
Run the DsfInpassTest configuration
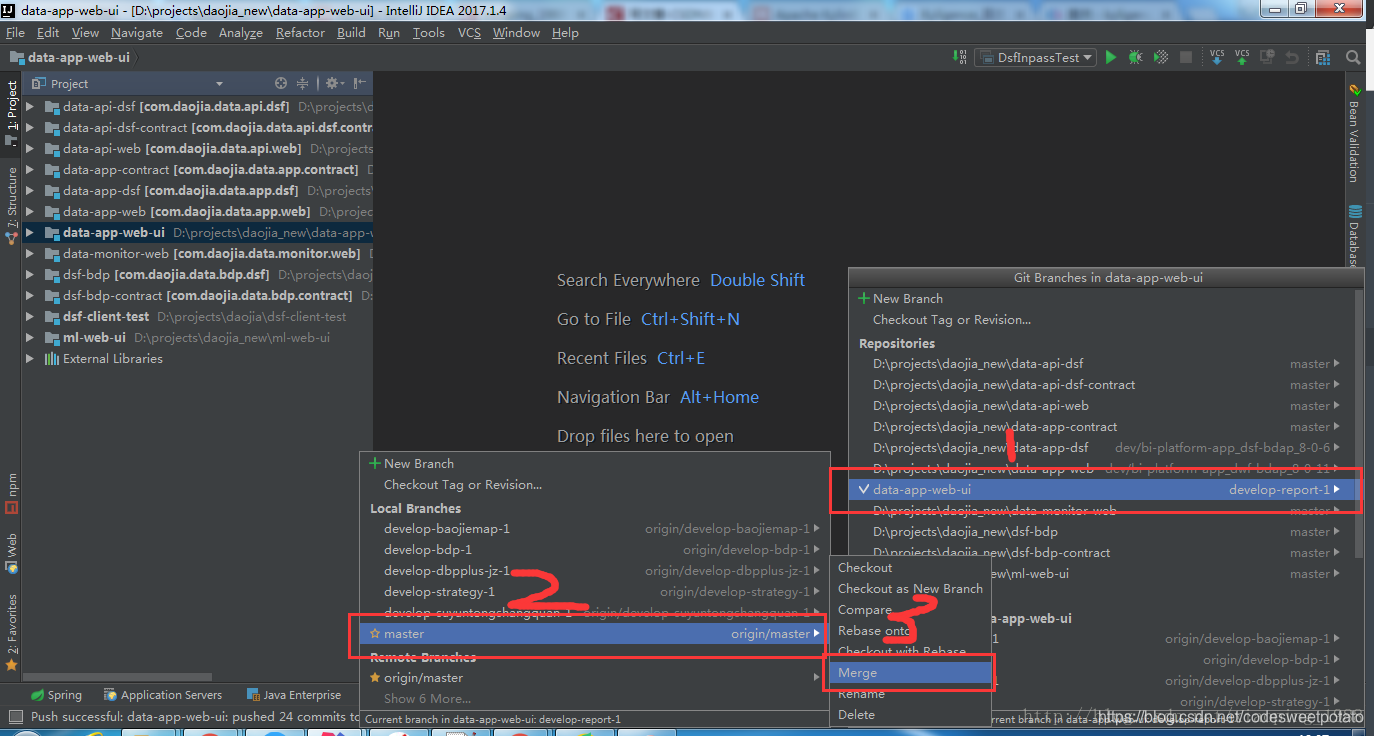[1110, 58]
